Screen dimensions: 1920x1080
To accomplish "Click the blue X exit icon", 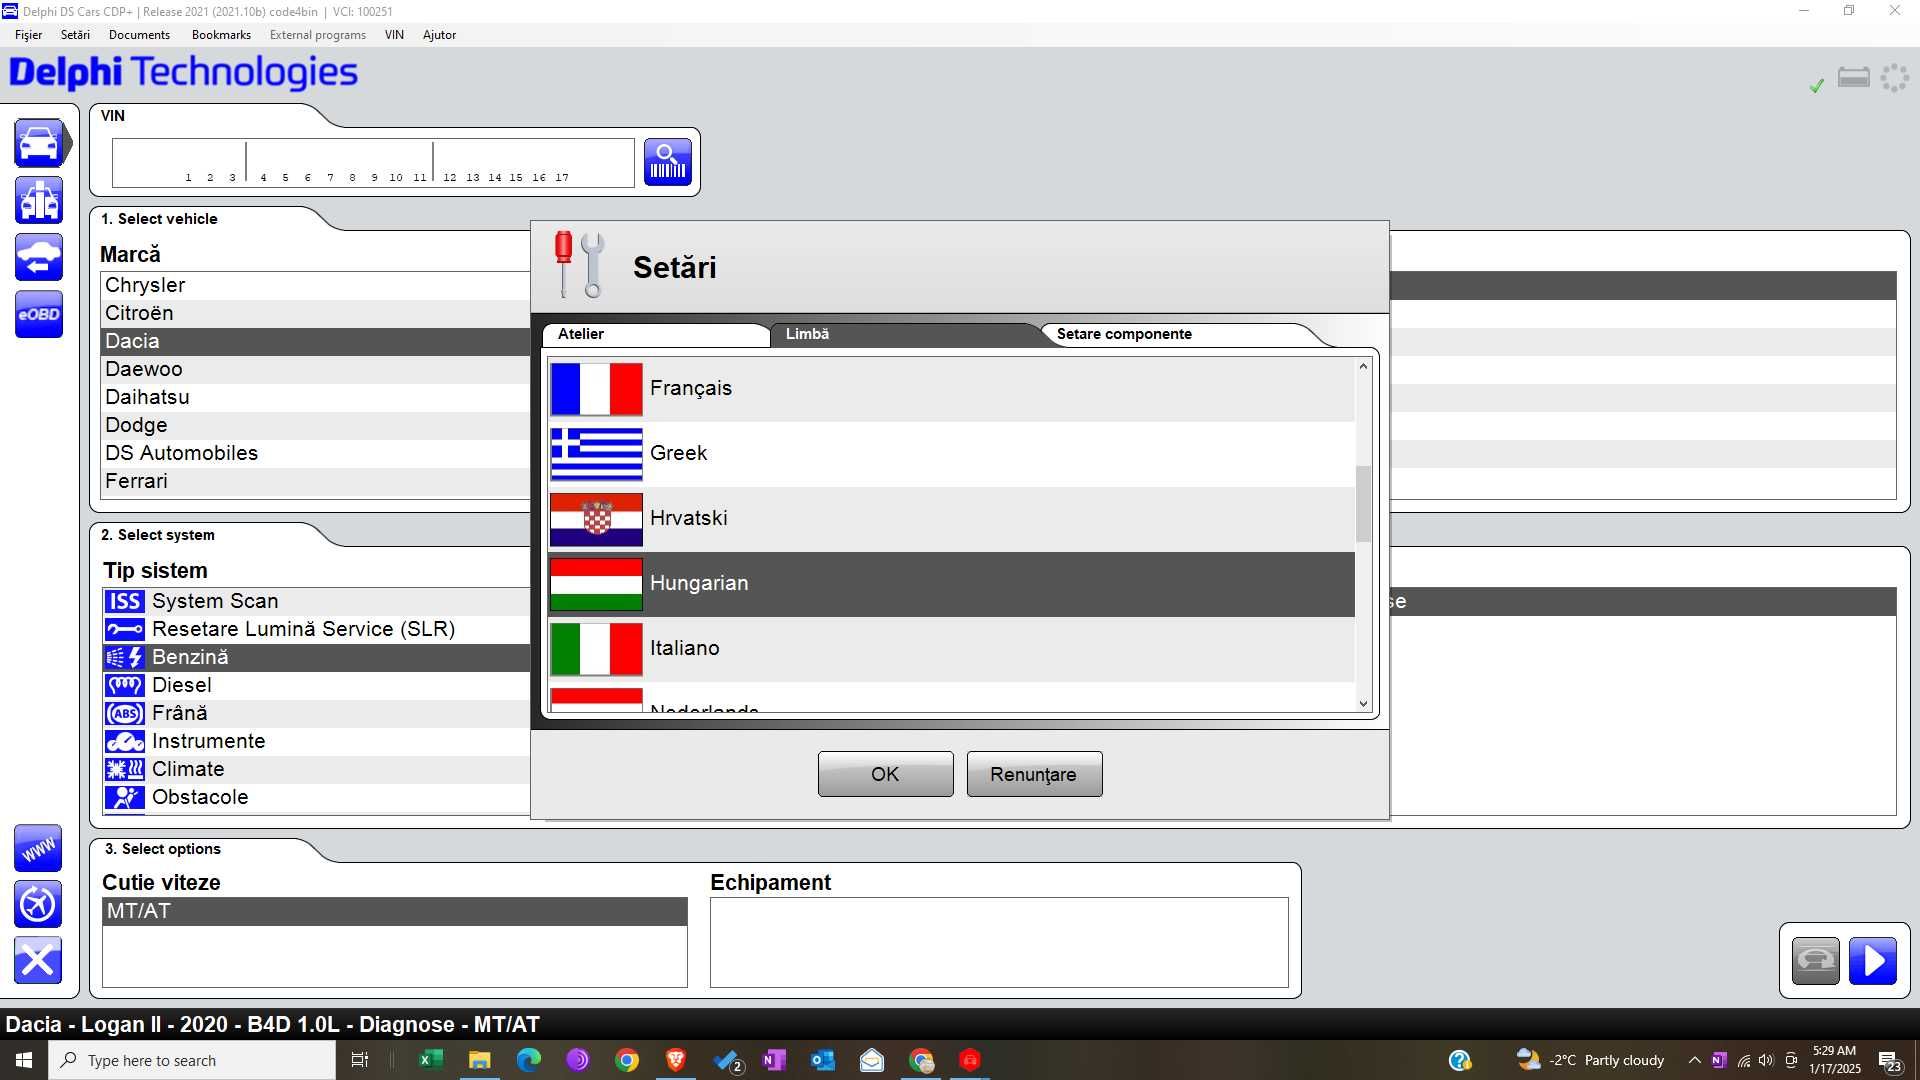I will (x=38, y=960).
